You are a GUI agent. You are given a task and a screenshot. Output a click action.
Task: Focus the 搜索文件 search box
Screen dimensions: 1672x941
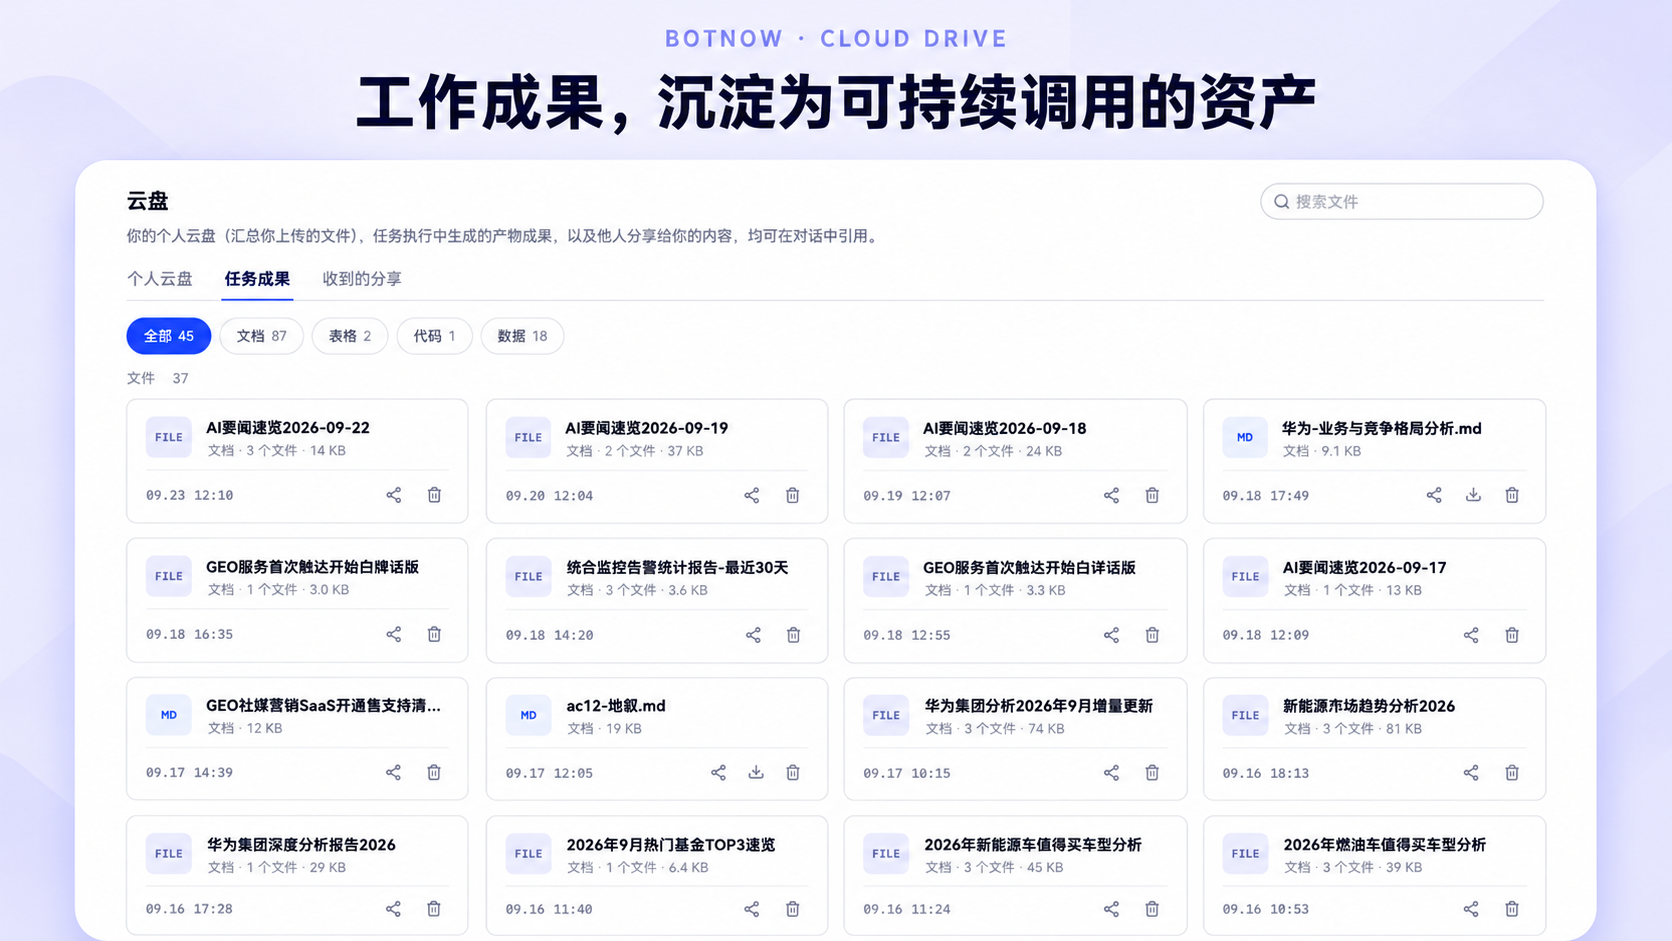[x=1401, y=201]
